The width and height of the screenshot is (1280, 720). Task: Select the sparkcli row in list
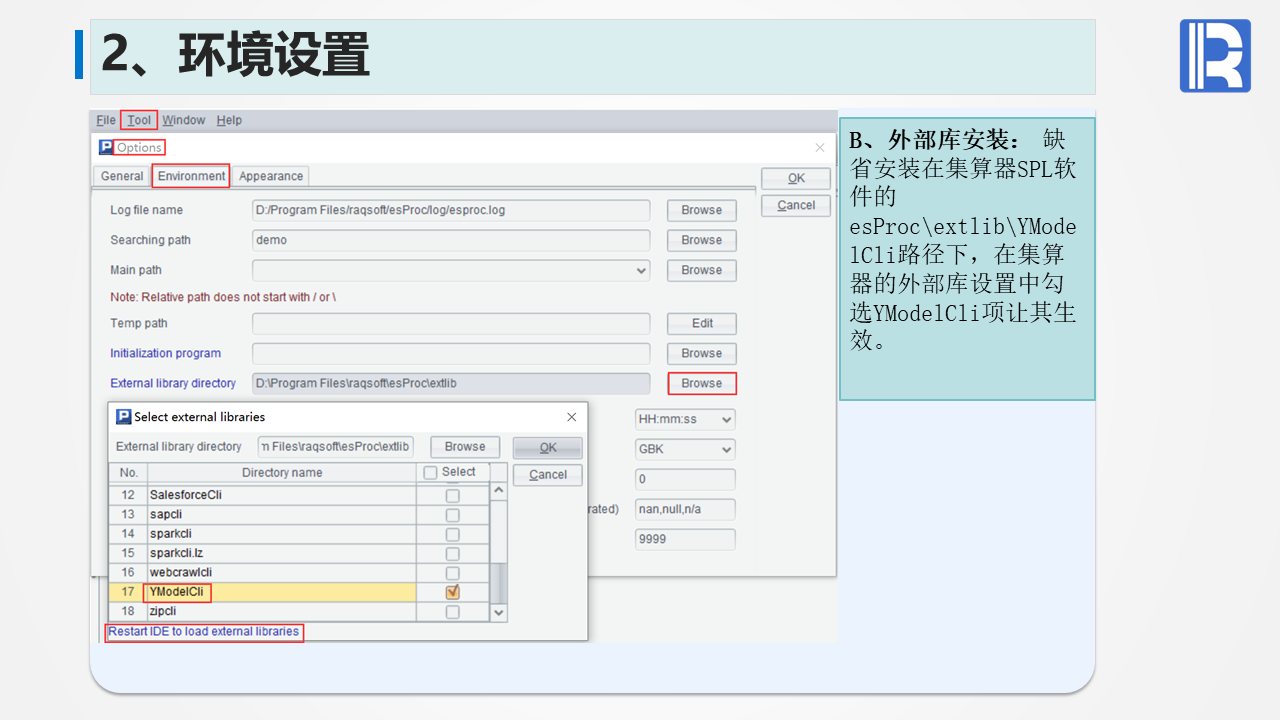(280, 534)
